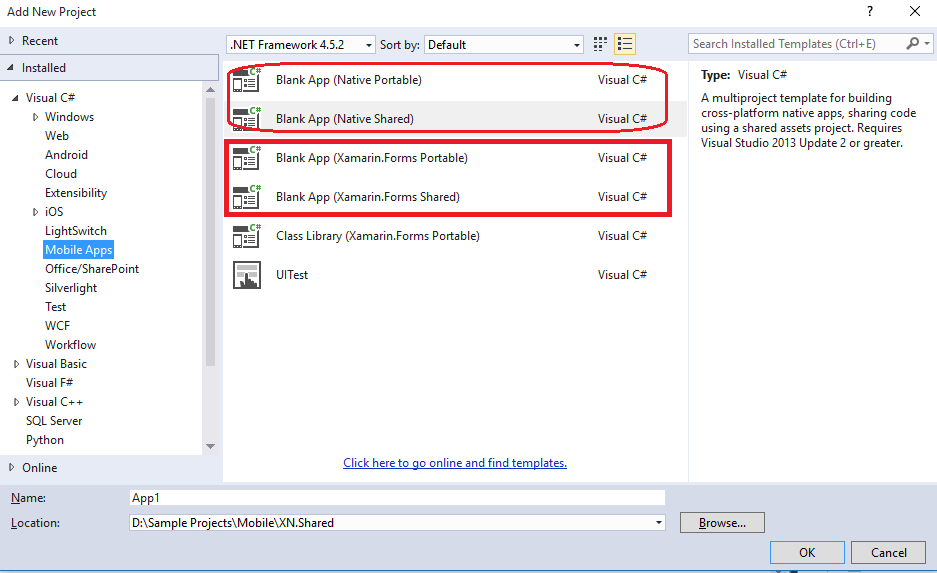Viewport: 937px width, 573px height.
Task: Select Blank App (Native Portable) template name
Action: coord(349,80)
